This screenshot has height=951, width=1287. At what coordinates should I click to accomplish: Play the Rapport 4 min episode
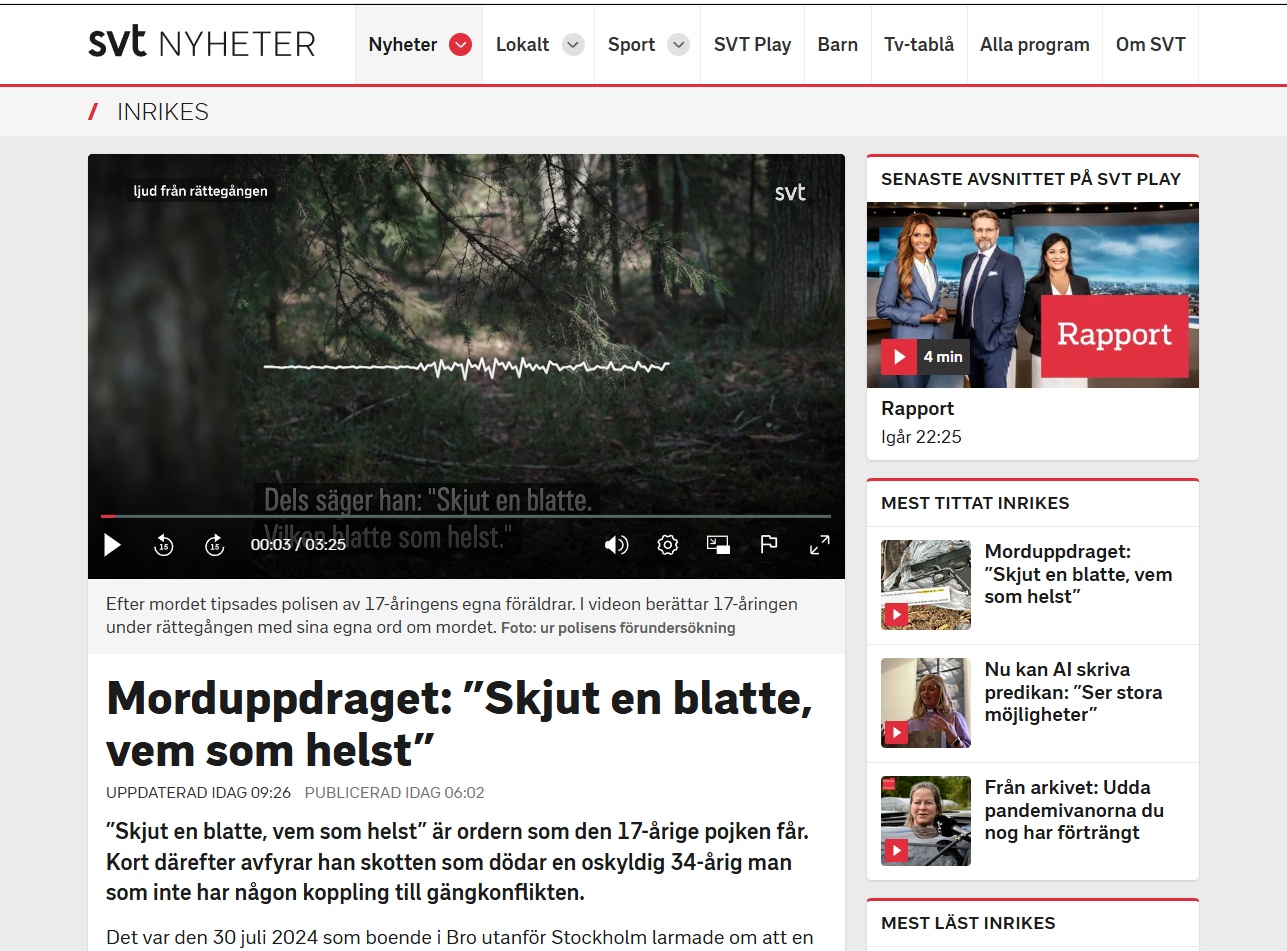click(x=899, y=357)
